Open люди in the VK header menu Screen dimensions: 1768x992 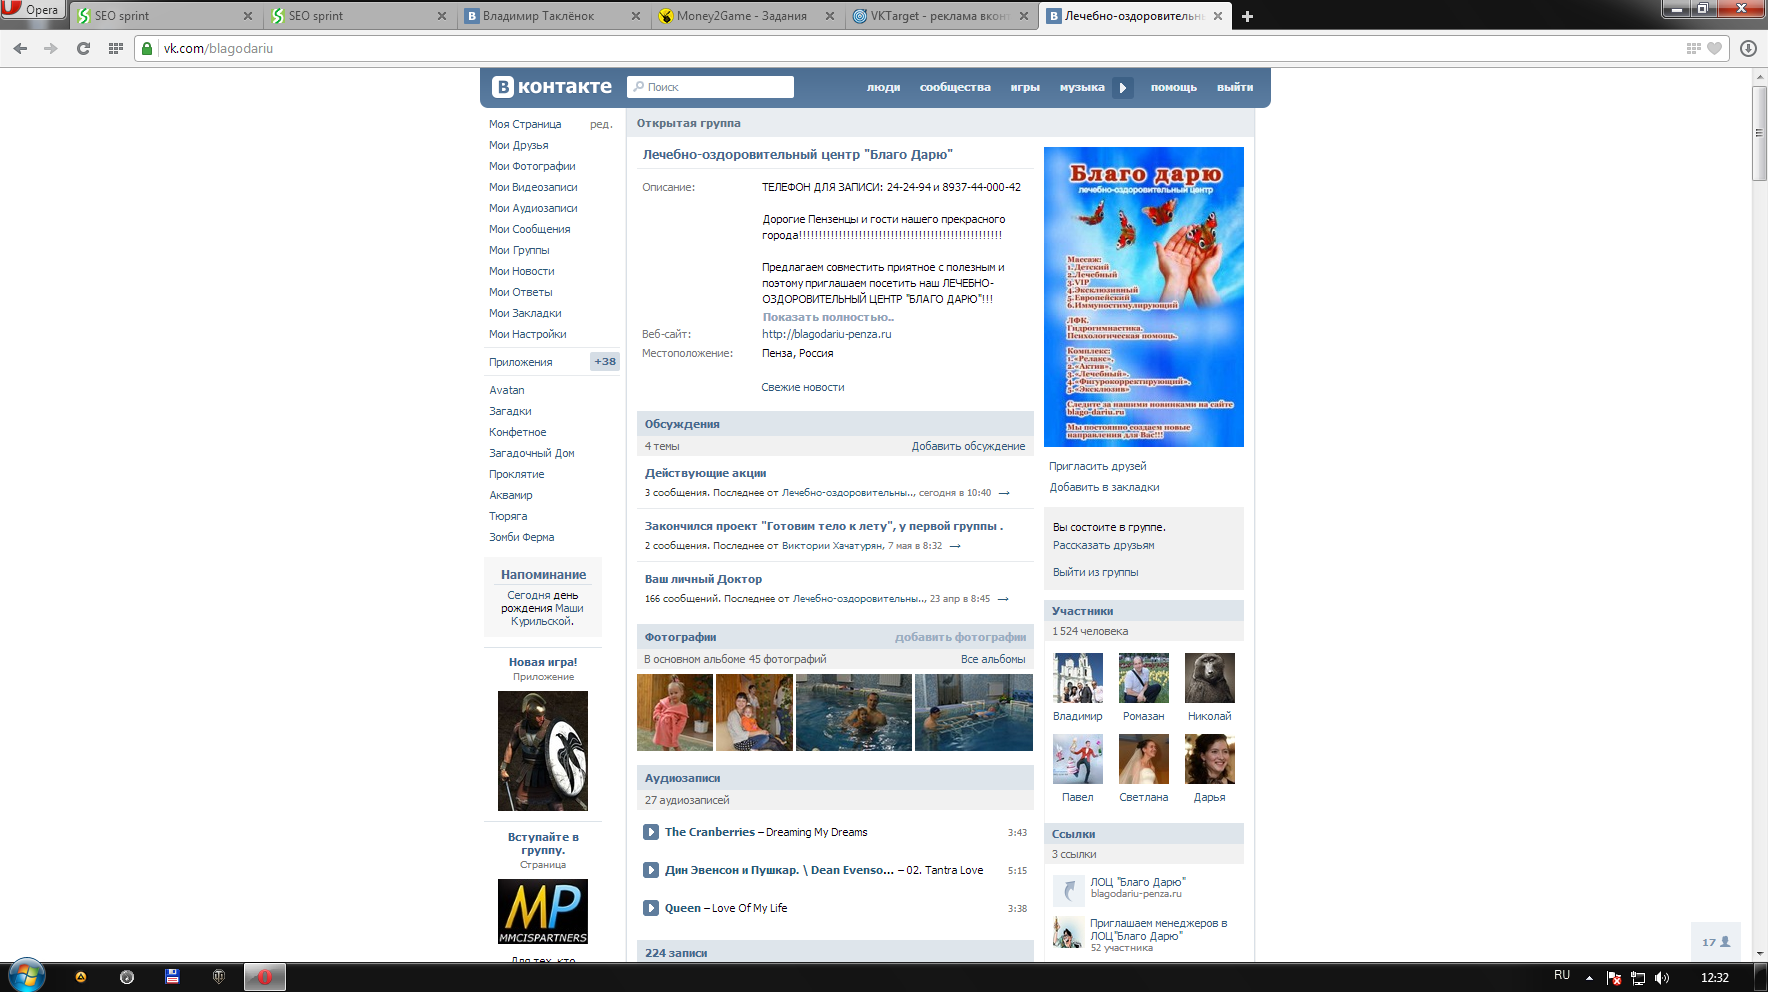point(884,87)
